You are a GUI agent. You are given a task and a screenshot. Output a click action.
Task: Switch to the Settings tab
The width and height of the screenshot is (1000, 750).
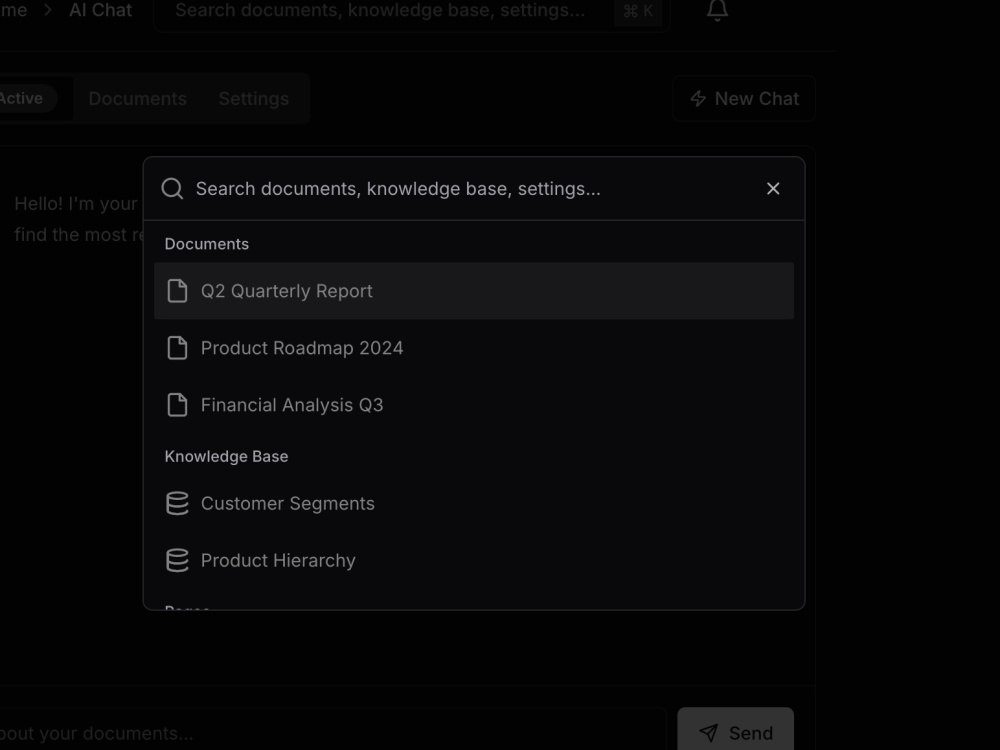pyautogui.click(x=254, y=98)
